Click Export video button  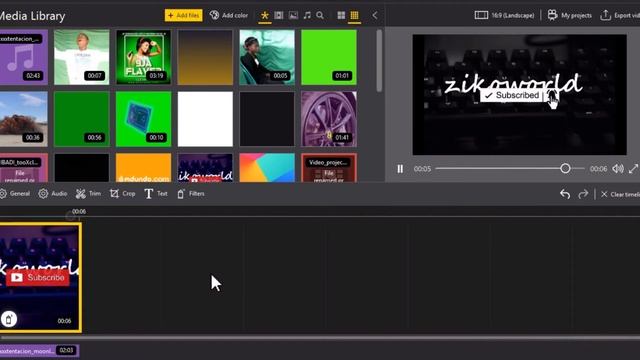click(620, 16)
